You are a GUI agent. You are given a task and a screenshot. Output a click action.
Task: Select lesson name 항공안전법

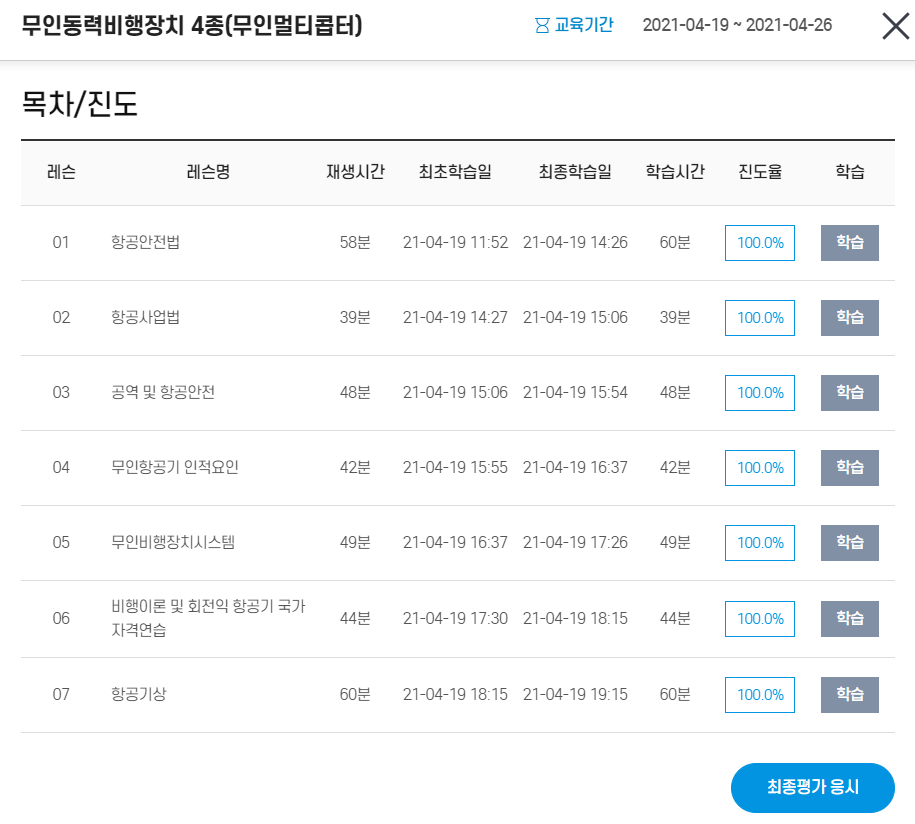145,242
